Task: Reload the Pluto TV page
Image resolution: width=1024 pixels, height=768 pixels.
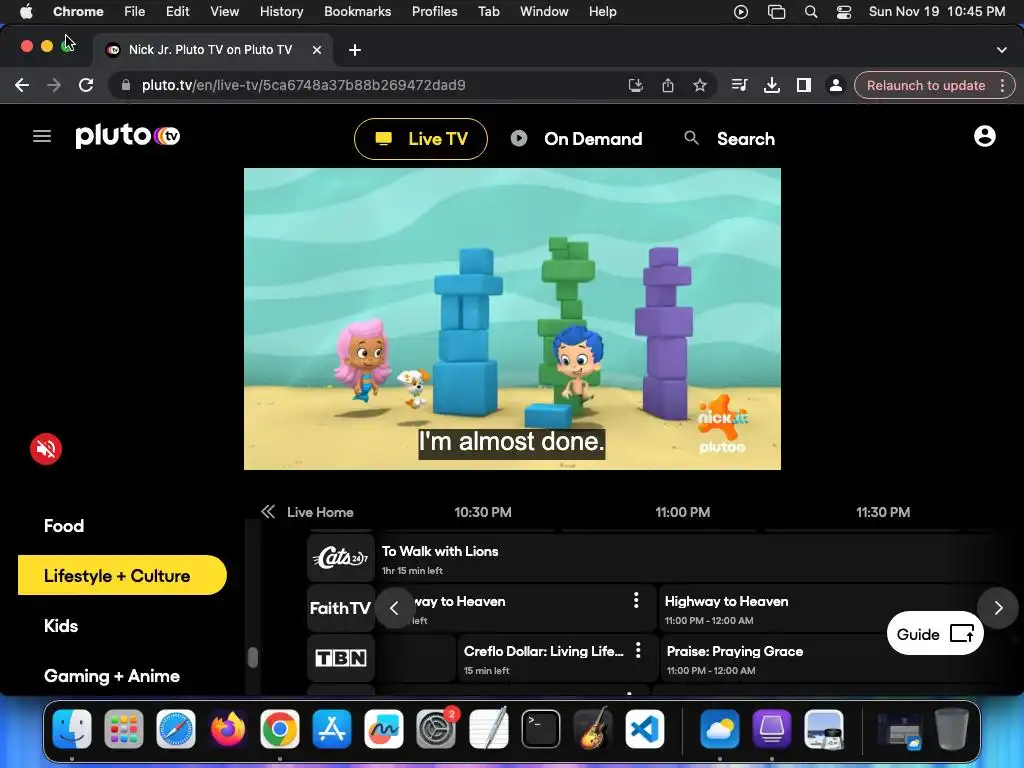Action: click(86, 85)
